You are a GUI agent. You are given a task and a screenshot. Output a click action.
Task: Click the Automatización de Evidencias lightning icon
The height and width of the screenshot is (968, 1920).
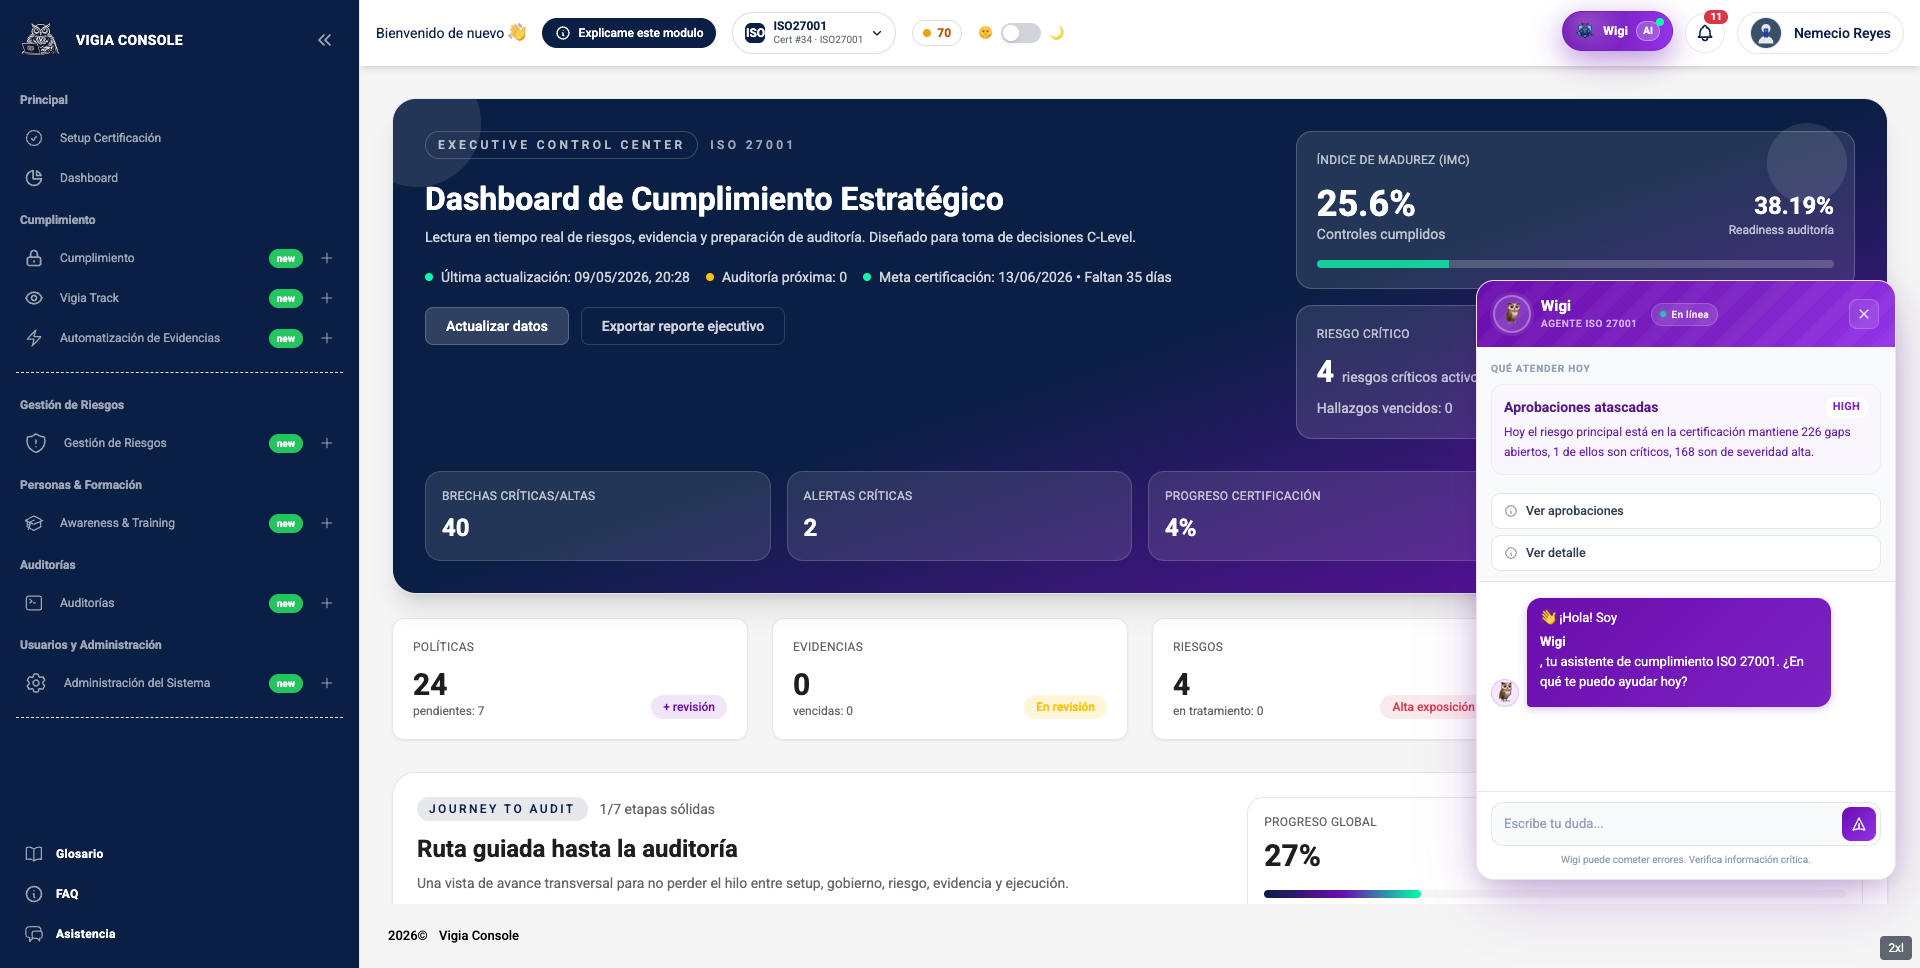pos(34,338)
